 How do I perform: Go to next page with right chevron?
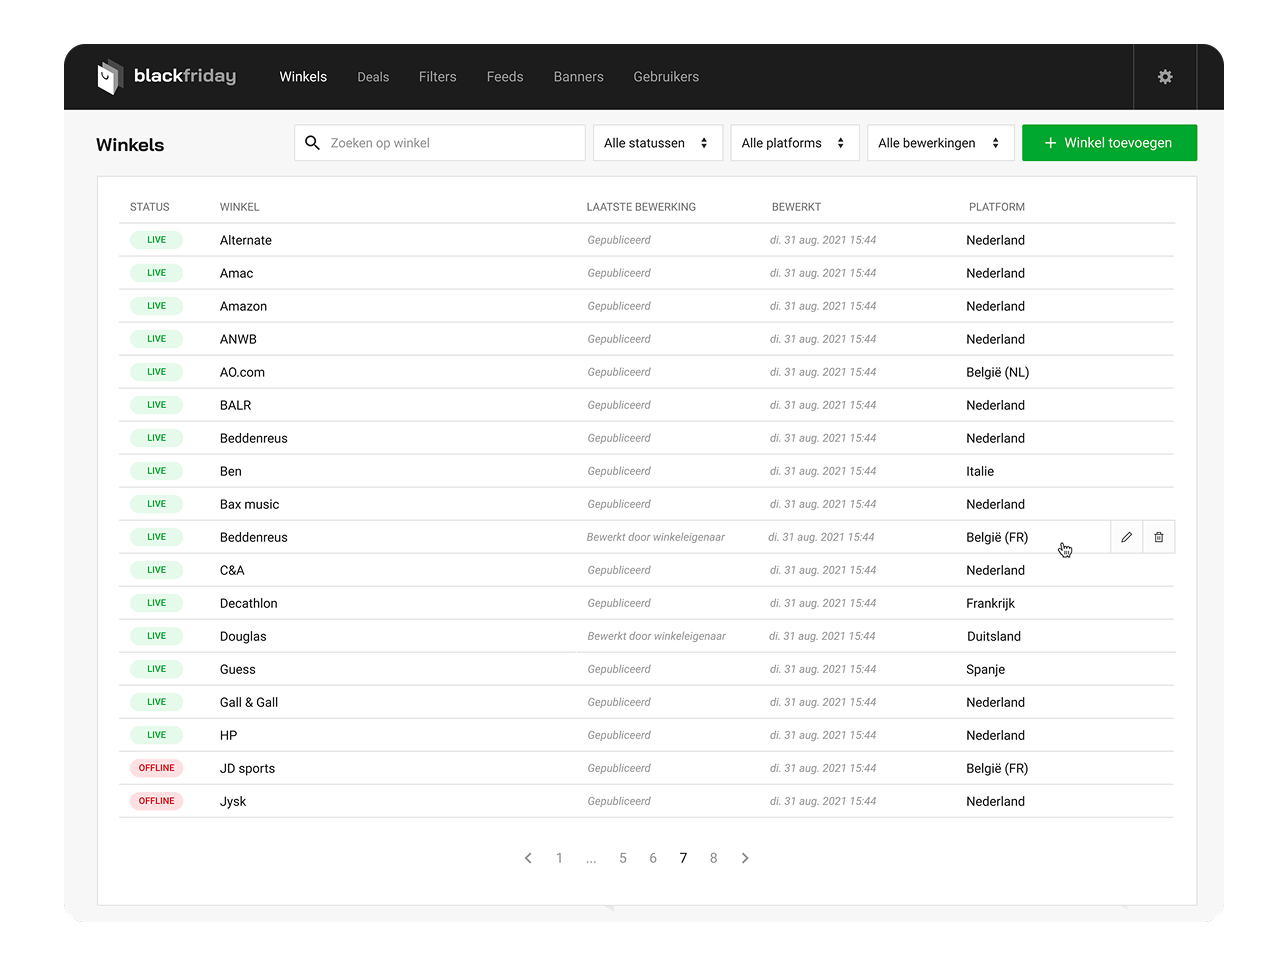click(745, 858)
